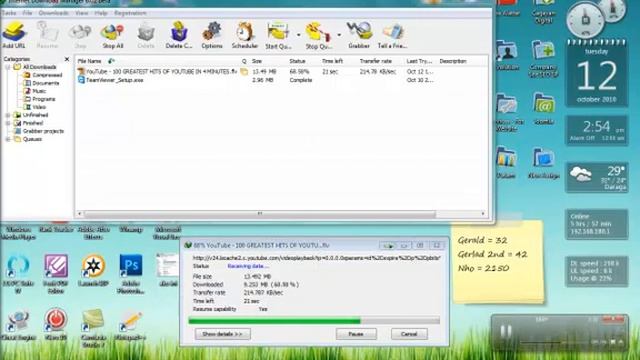Viewport: 640px width, 360px height.
Task: Click the network speed gadget
Action: [597, 271]
